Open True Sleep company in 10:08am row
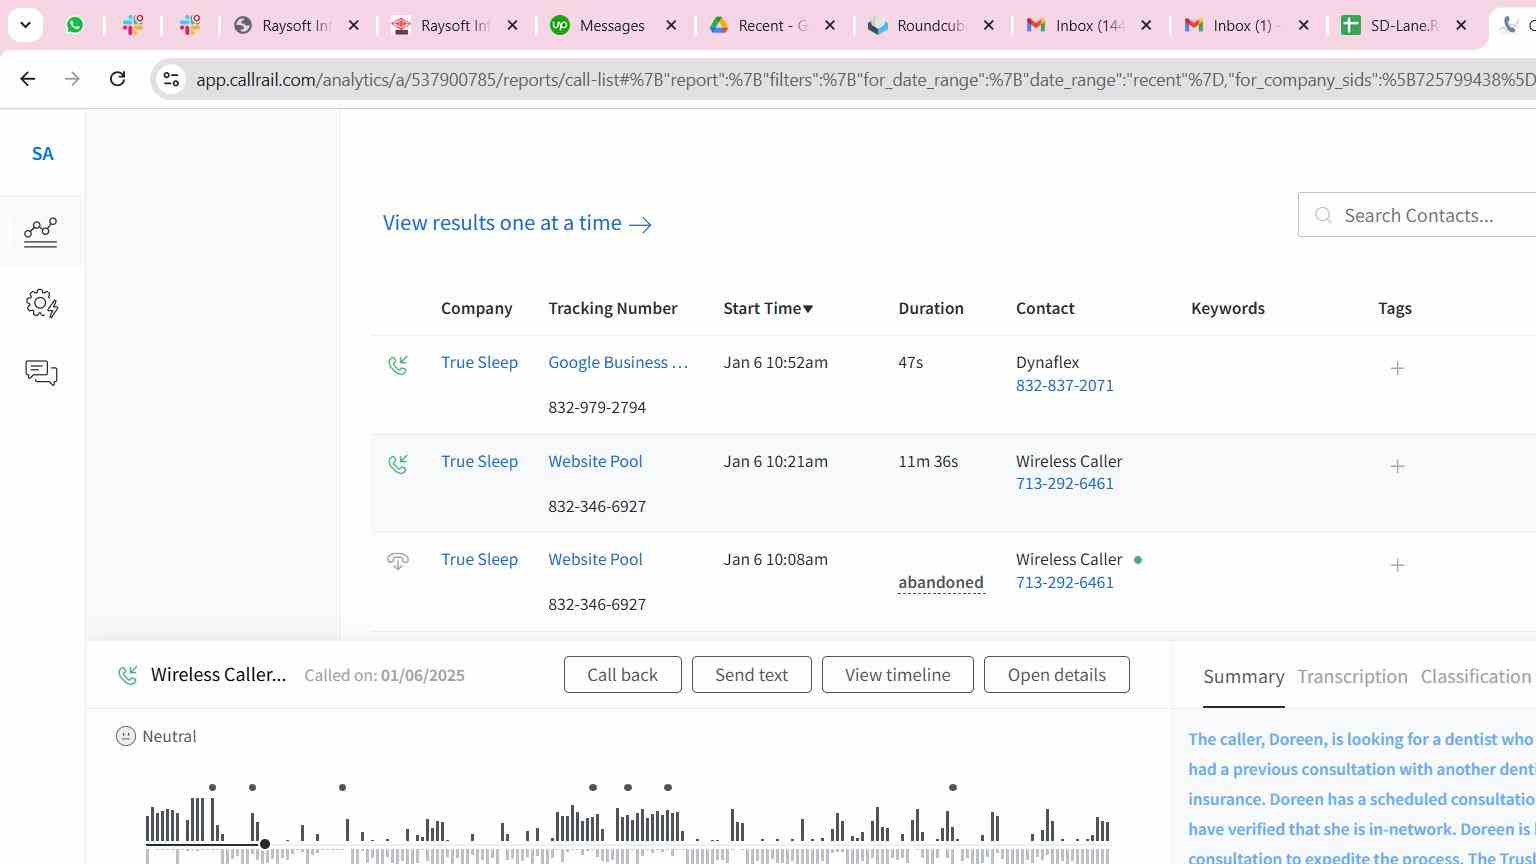The height and width of the screenshot is (864, 1536). [x=479, y=559]
